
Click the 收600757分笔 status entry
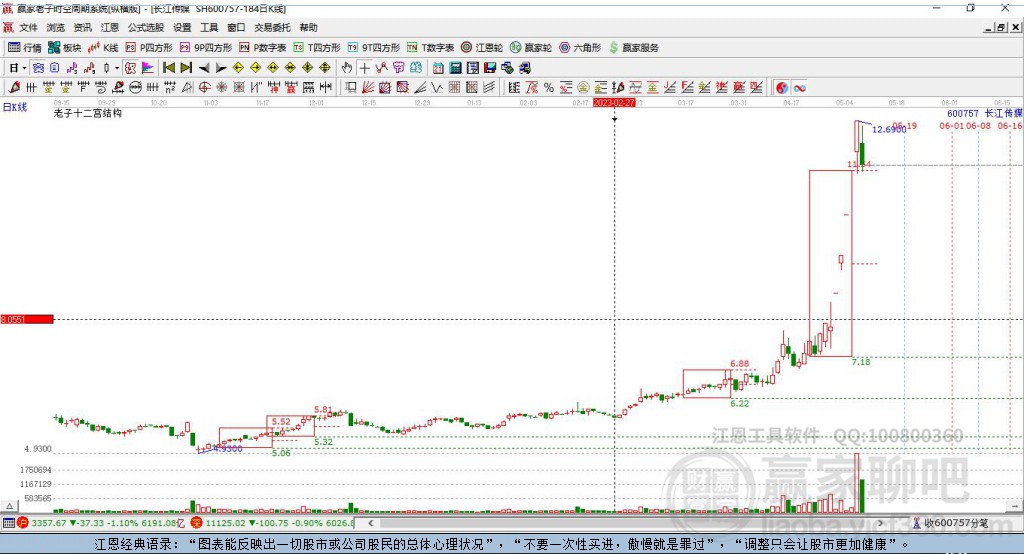pos(951,523)
